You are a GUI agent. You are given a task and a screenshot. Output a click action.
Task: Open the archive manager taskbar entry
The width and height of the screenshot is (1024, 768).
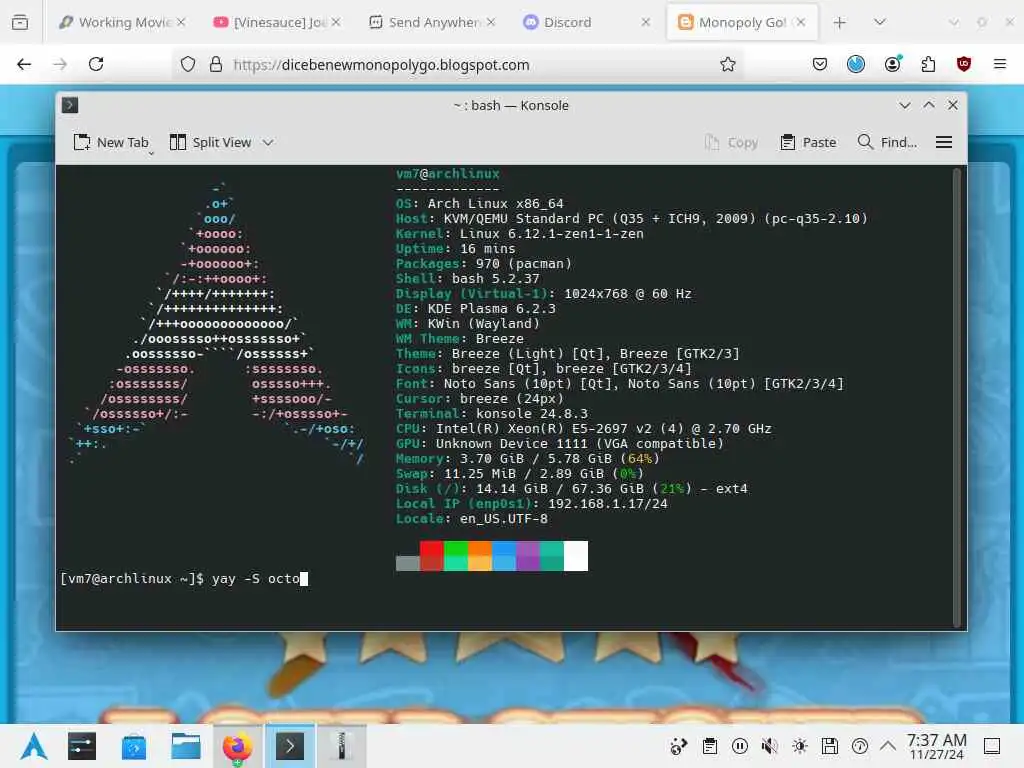coord(342,746)
